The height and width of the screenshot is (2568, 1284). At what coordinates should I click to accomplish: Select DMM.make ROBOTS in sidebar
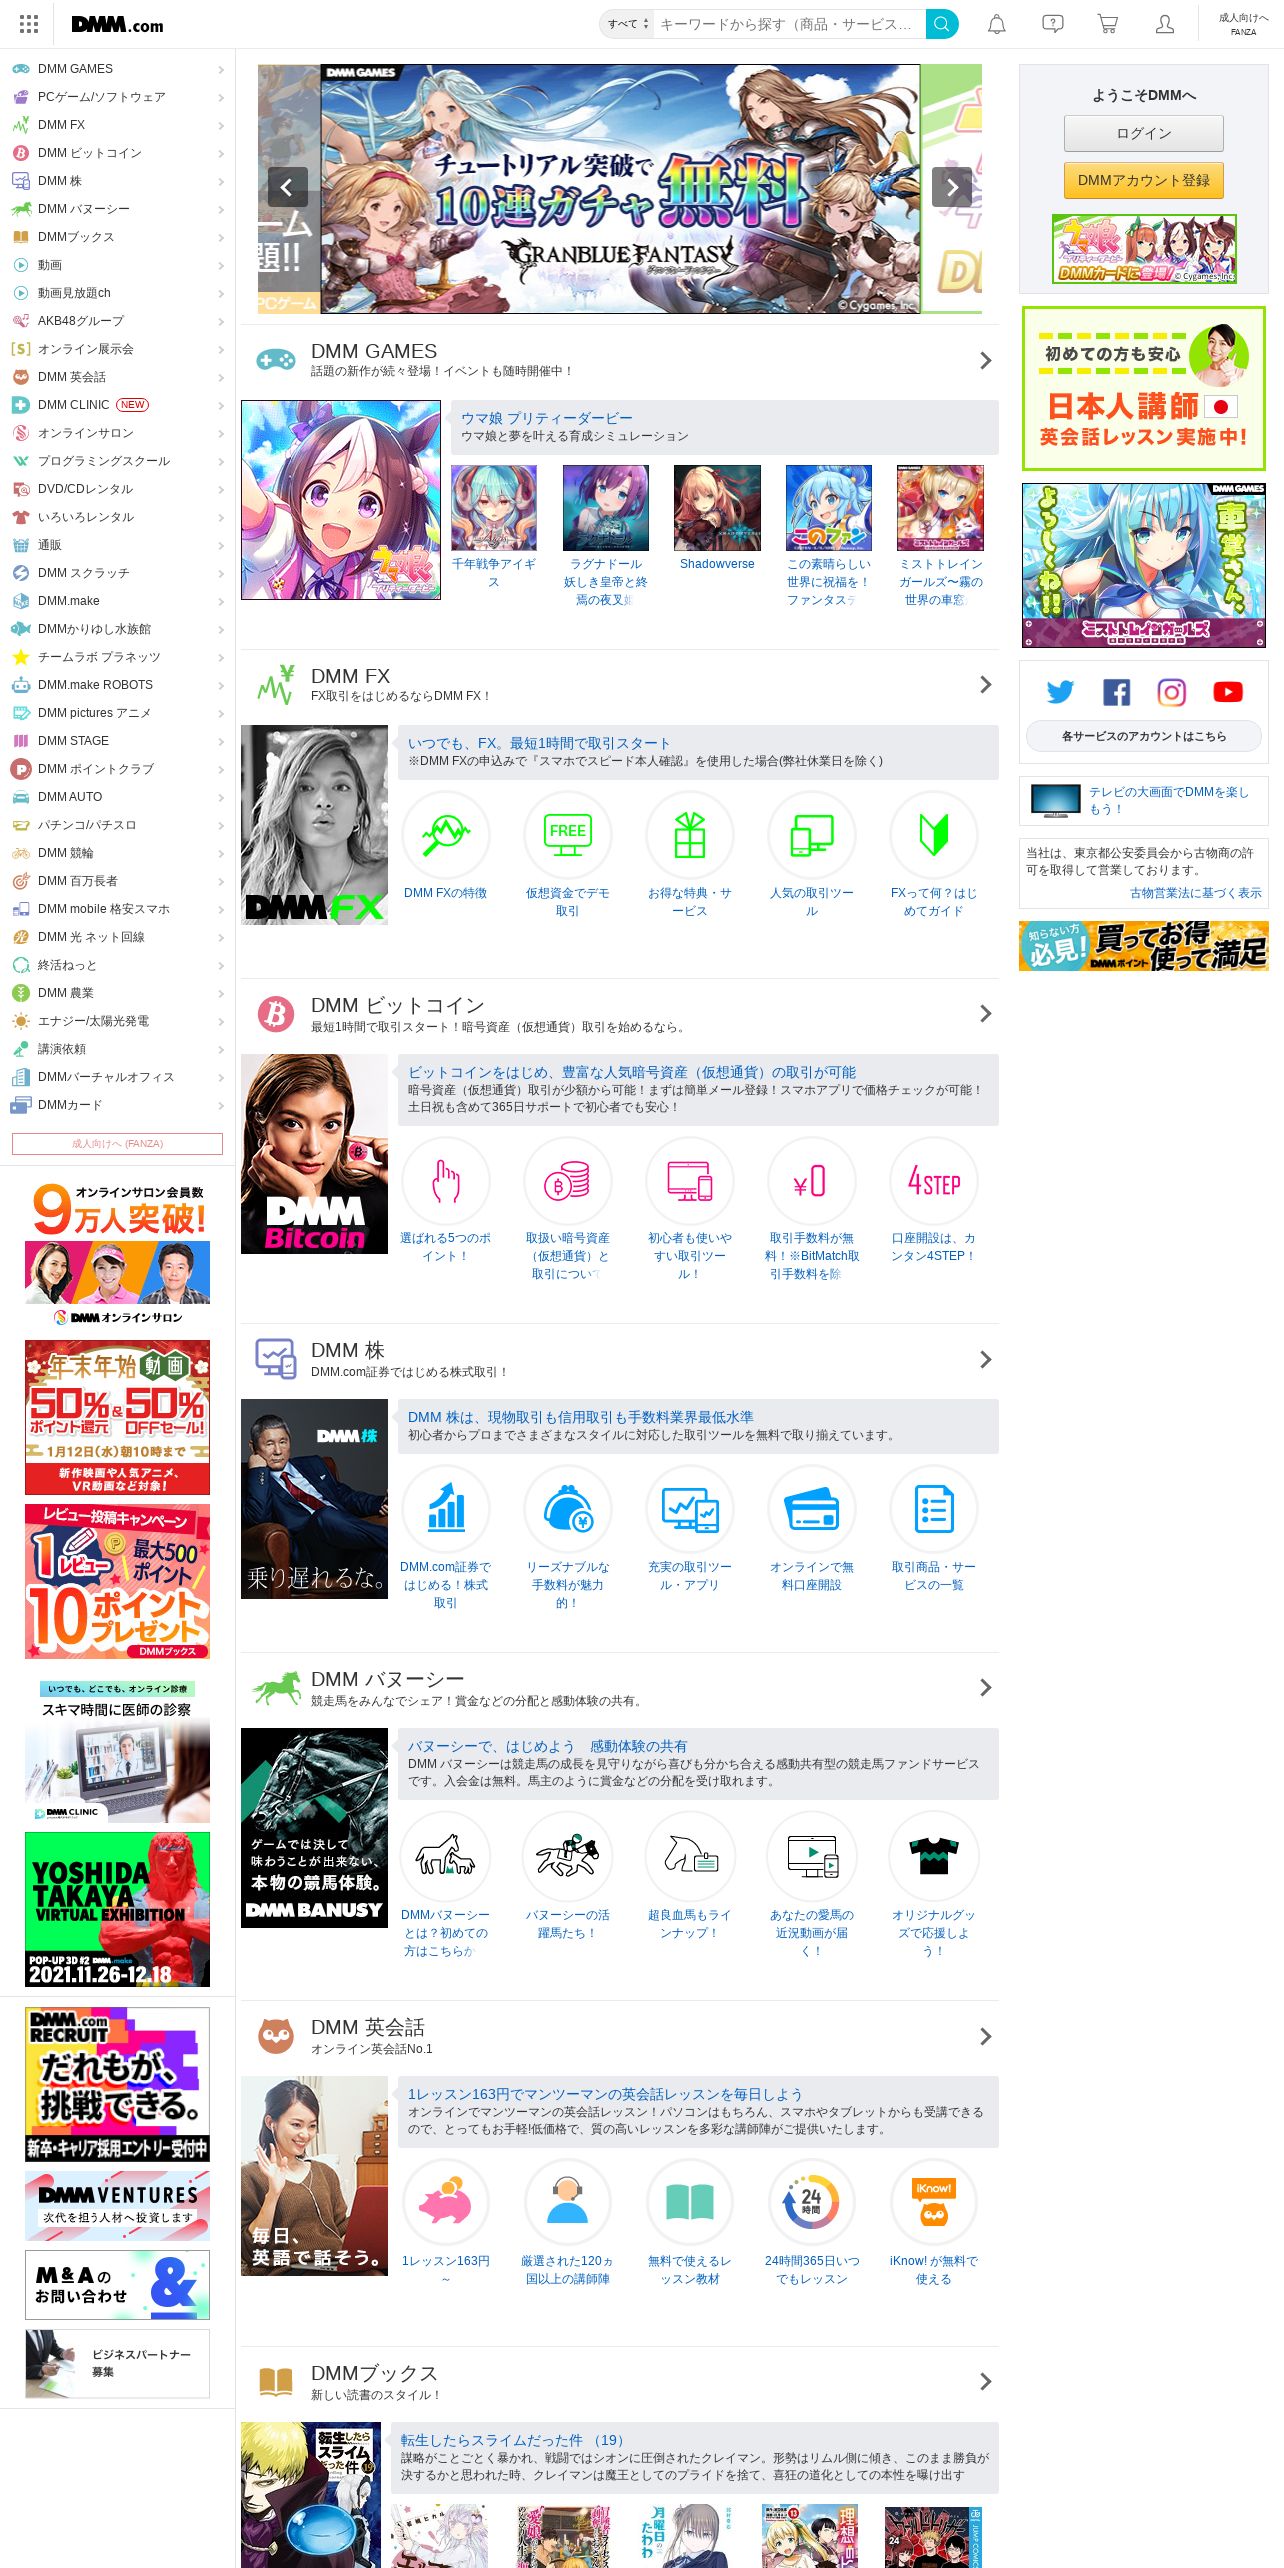117,685
